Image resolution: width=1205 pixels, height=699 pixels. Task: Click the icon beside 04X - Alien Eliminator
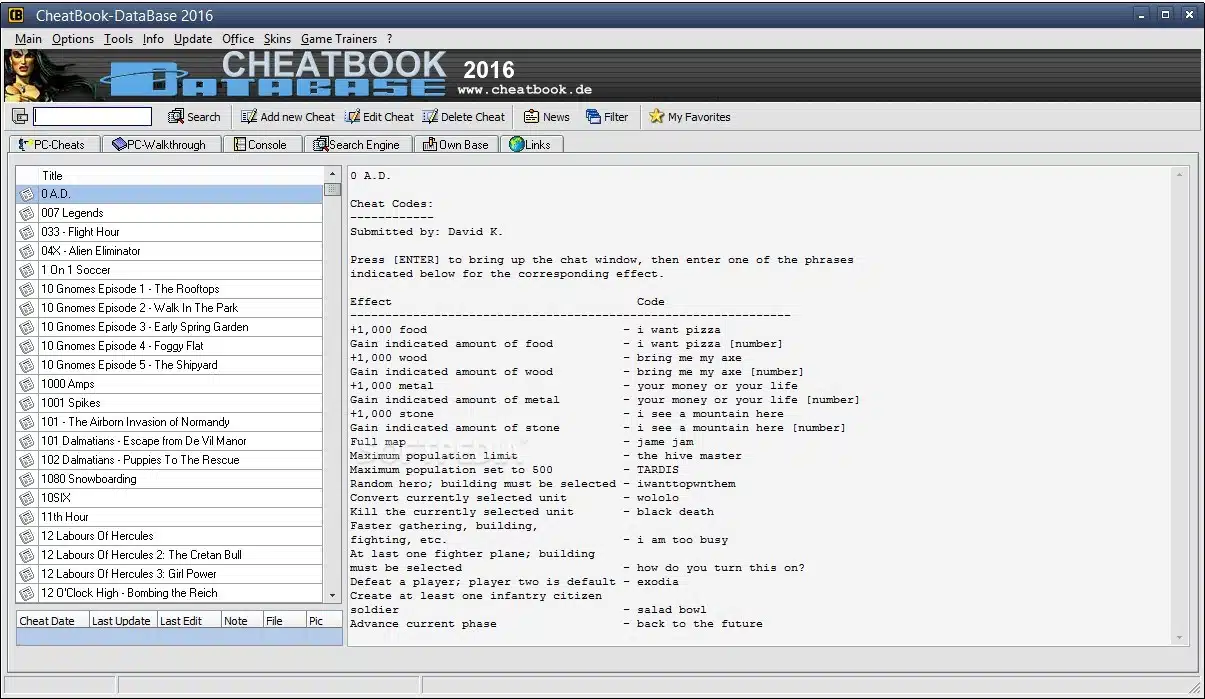pos(27,251)
